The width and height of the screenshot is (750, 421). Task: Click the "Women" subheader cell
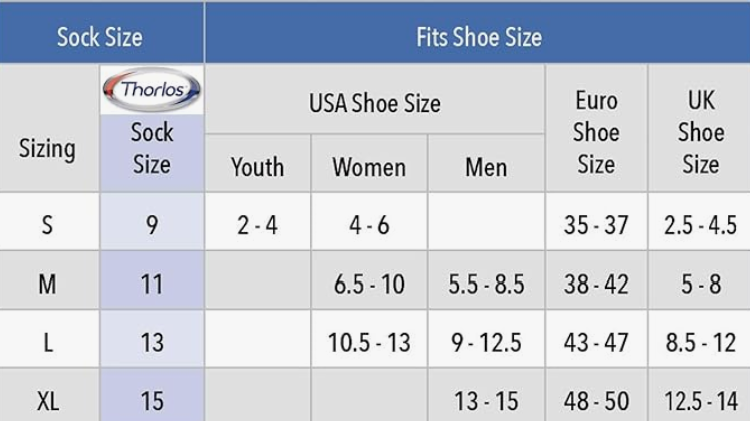click(x=369, y=166)
